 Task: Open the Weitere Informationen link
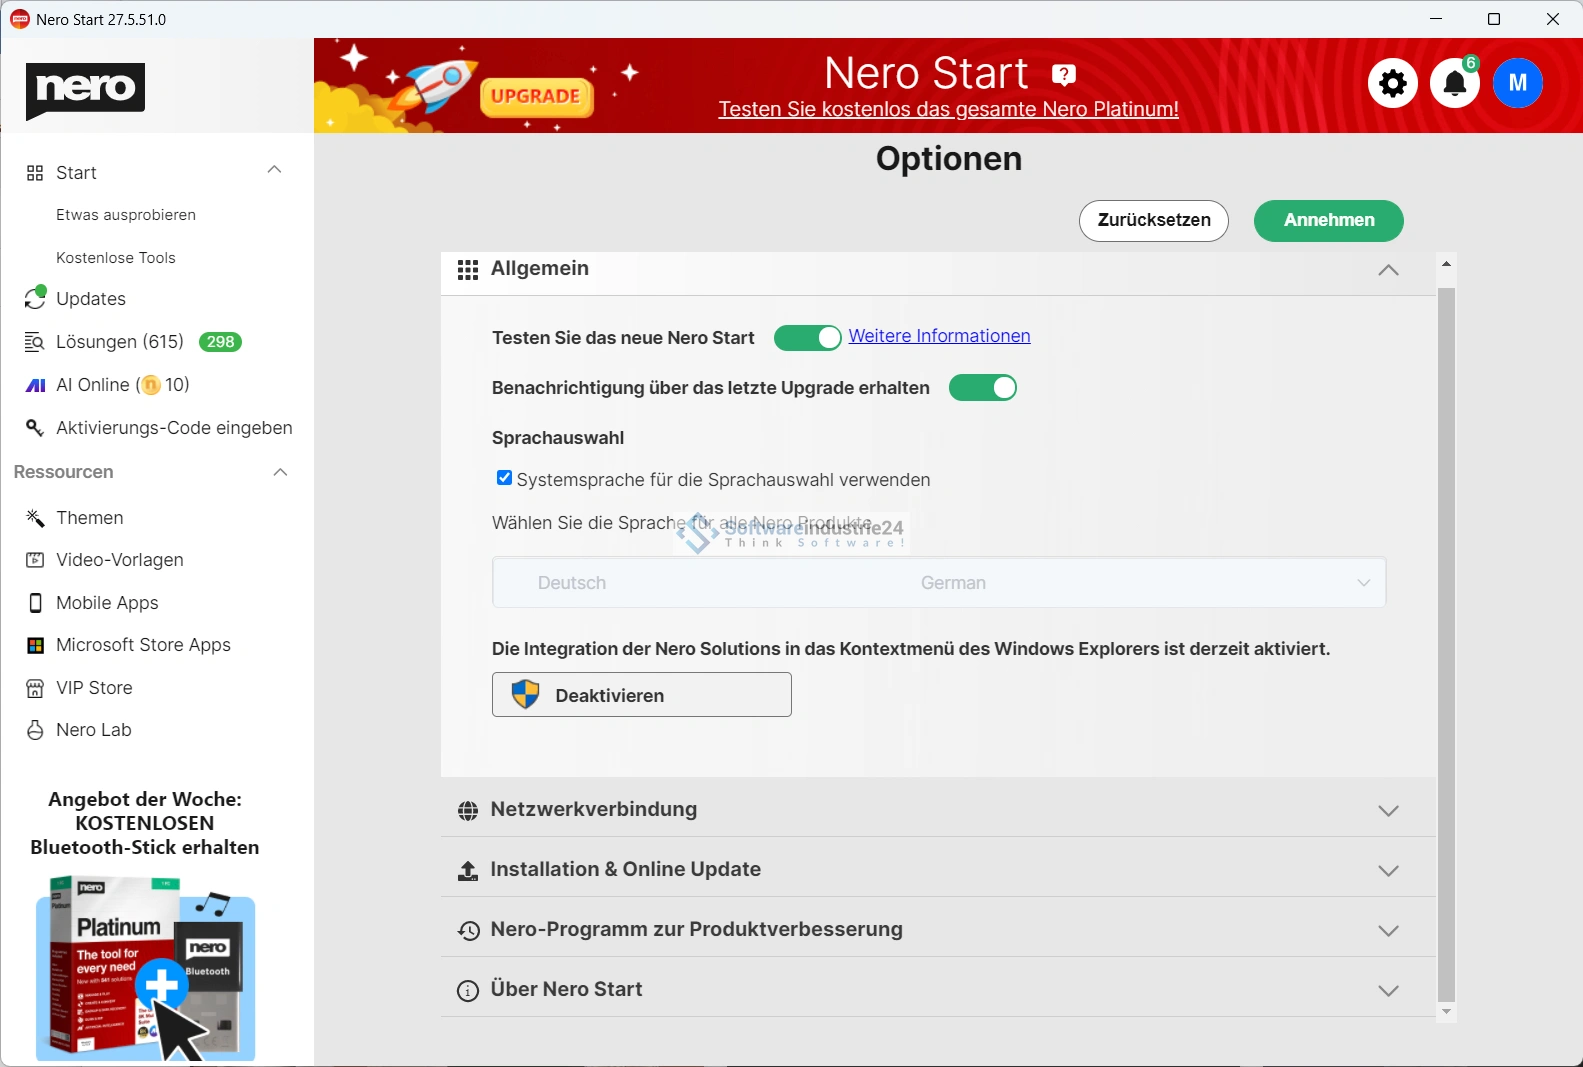point(939,336)
